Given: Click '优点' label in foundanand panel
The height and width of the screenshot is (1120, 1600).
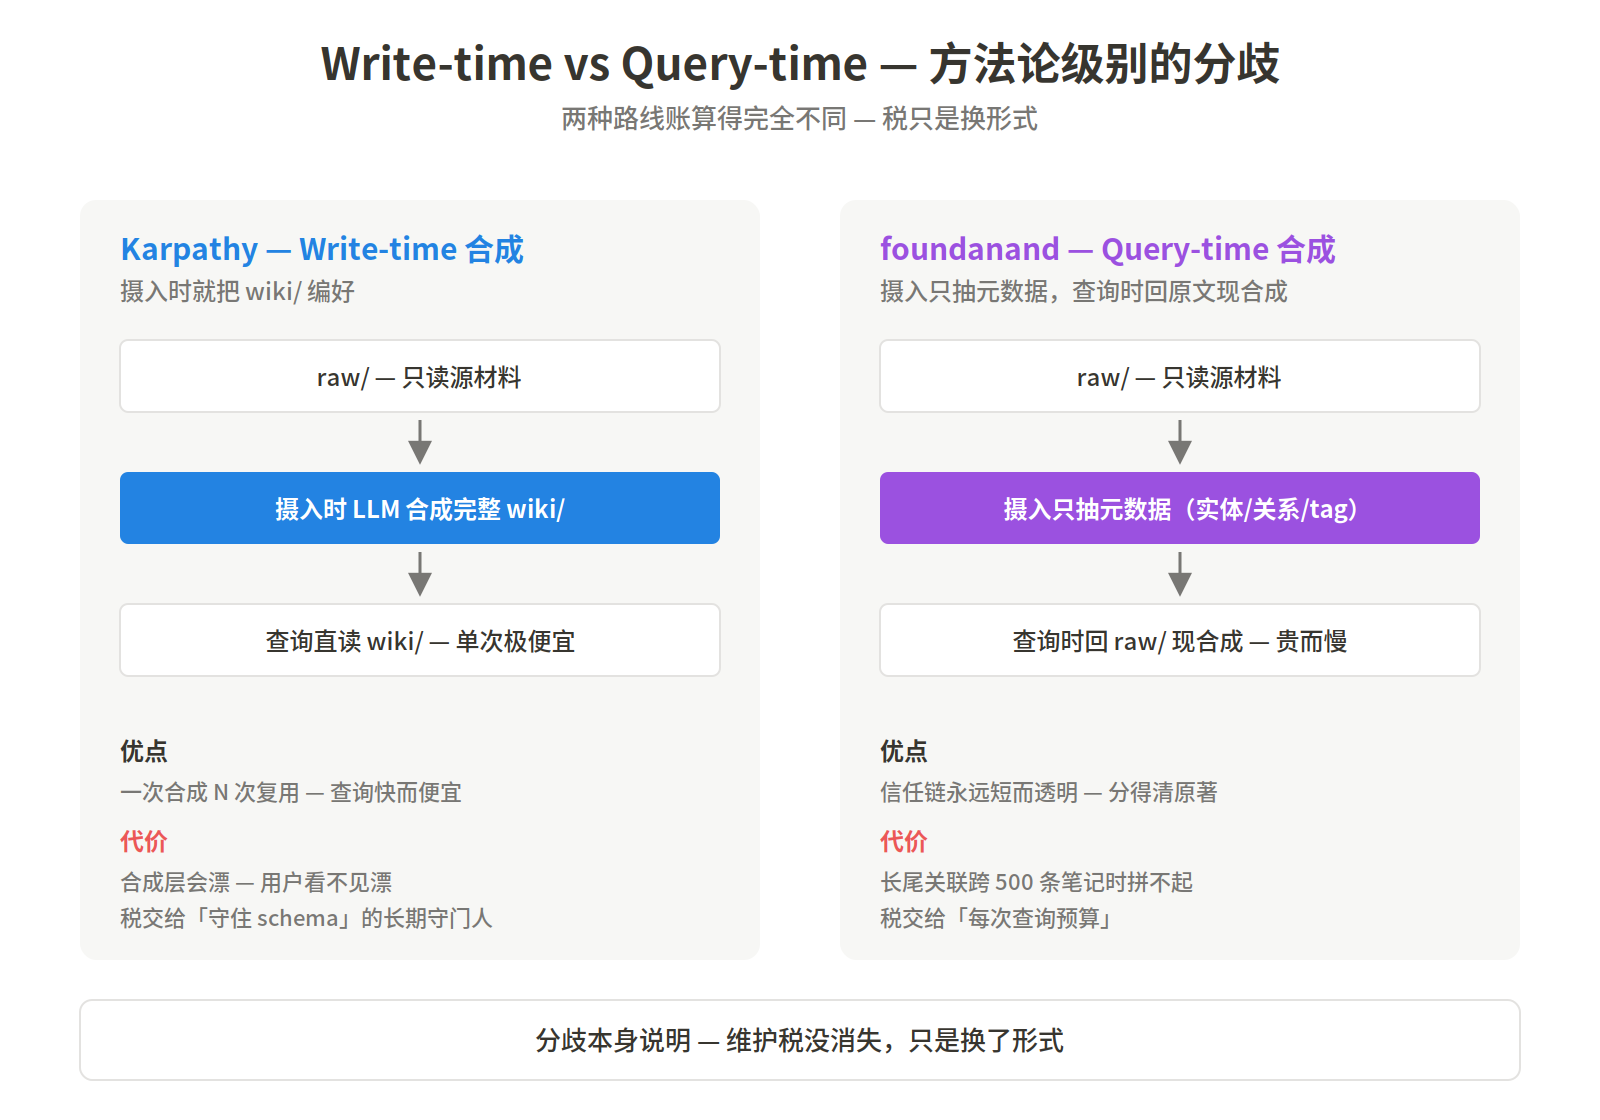Looking at the screenshot, I should pyautogui.click(x=904, y=751).
